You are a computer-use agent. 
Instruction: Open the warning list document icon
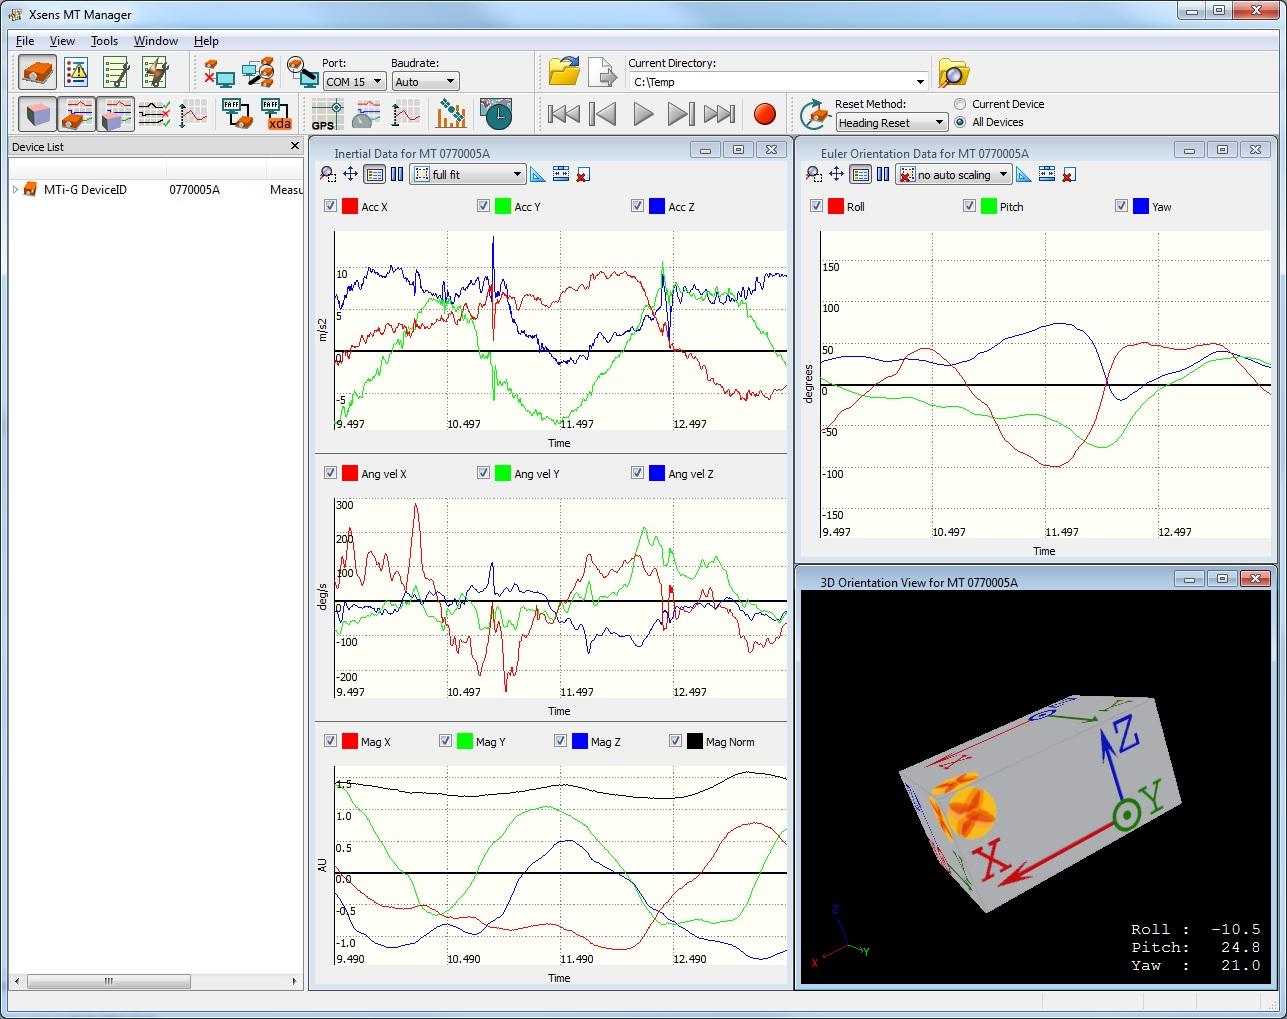pos(76,73)
